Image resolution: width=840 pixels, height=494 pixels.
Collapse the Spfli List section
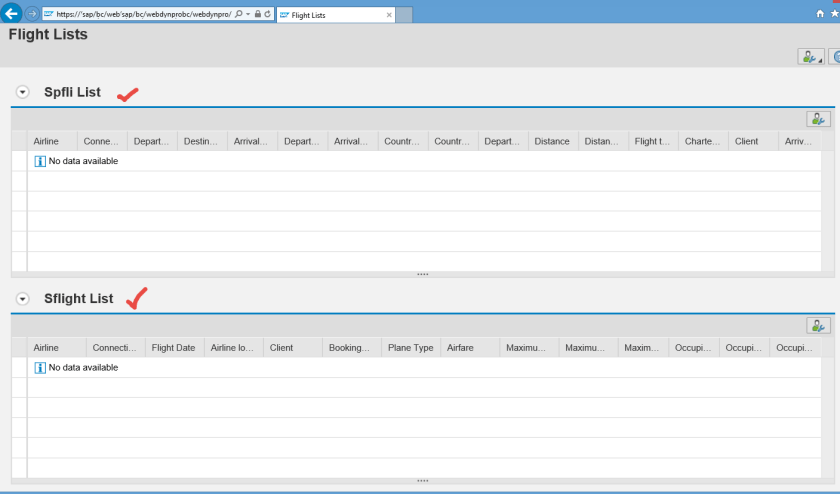click(22, 92)
